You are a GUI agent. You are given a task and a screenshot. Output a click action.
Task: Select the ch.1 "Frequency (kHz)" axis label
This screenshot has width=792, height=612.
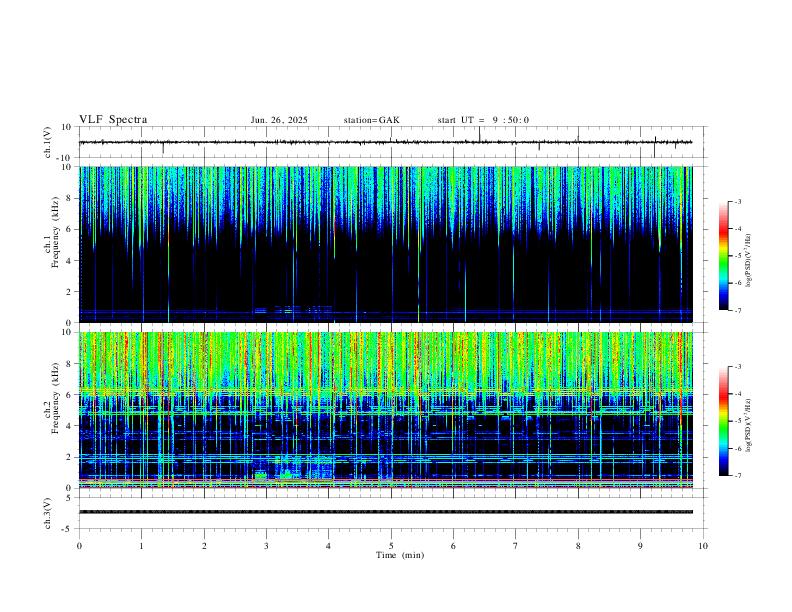(x=56, y=233)
